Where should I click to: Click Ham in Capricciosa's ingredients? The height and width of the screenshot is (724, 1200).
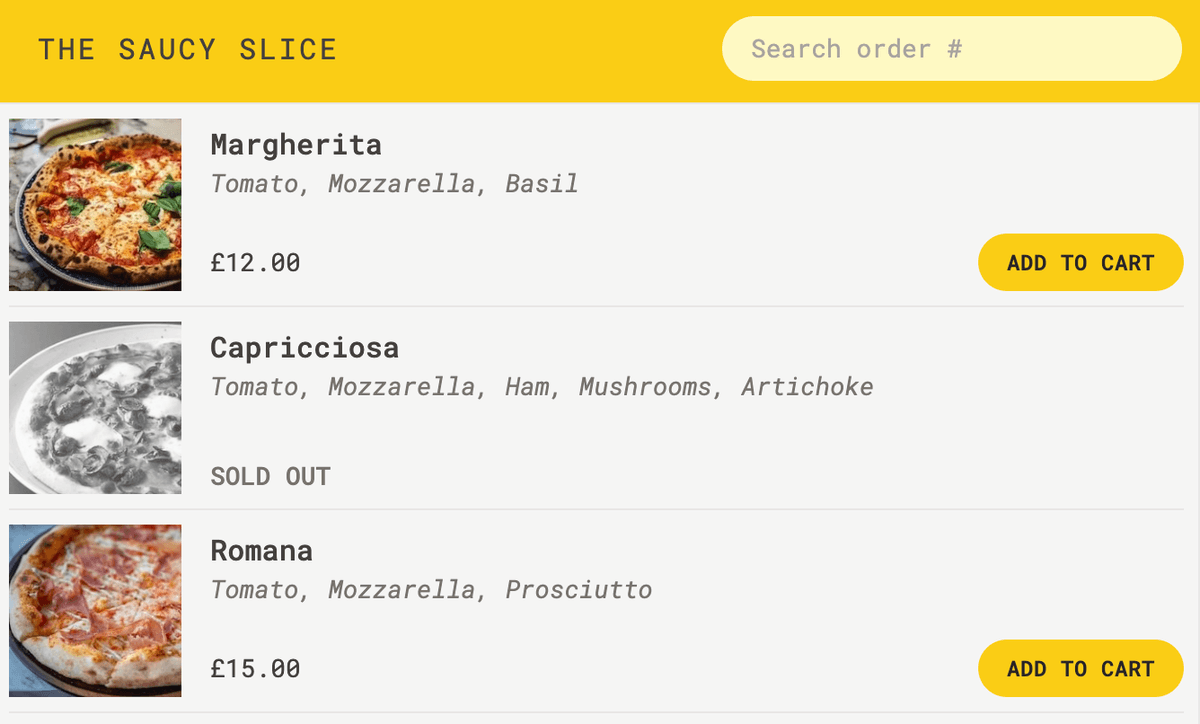[x=527, y=387]
